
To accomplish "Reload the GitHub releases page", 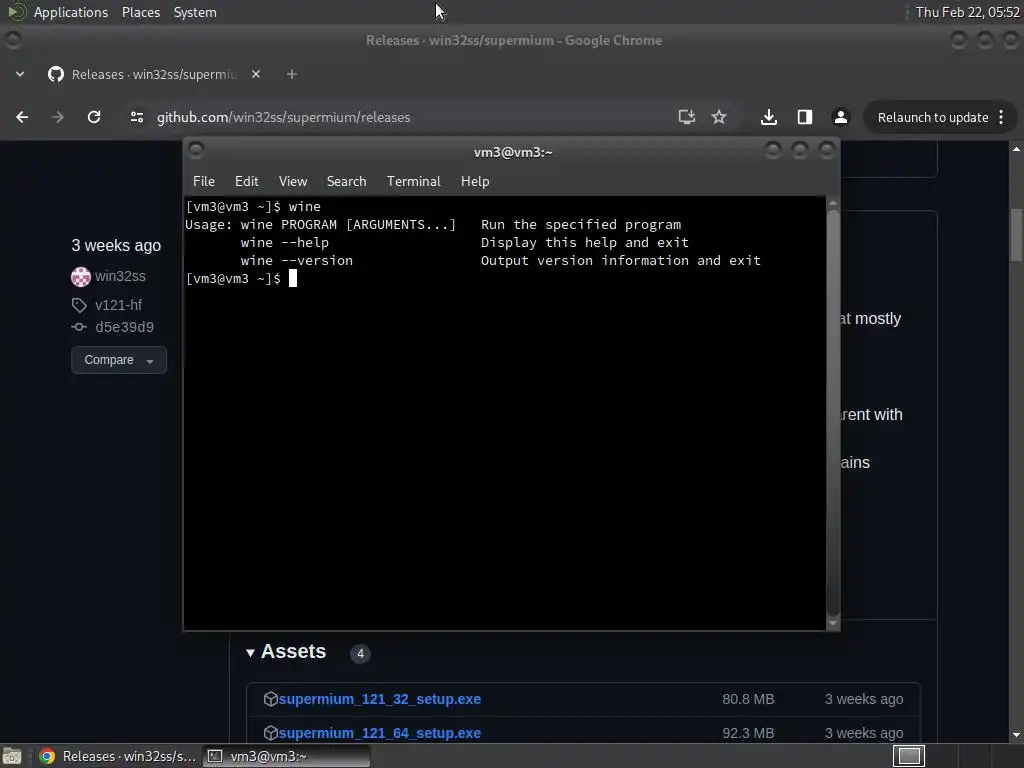I will click(94, 117).
